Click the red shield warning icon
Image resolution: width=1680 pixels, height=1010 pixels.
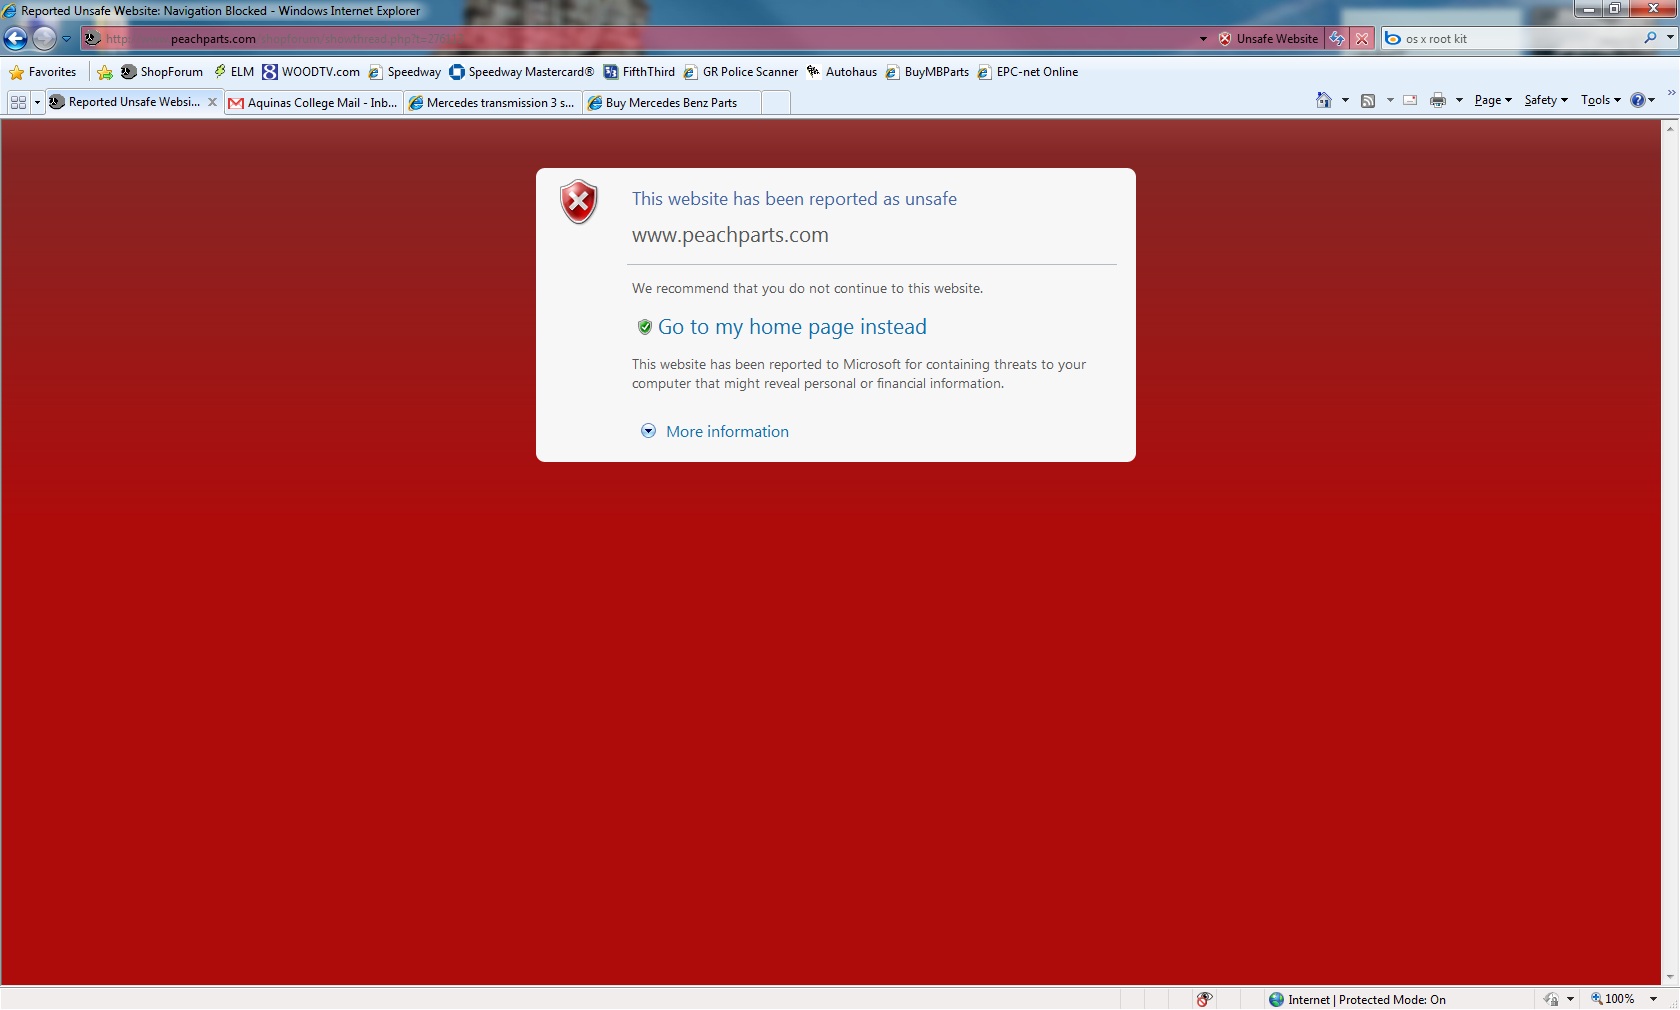tap(578, 202)
